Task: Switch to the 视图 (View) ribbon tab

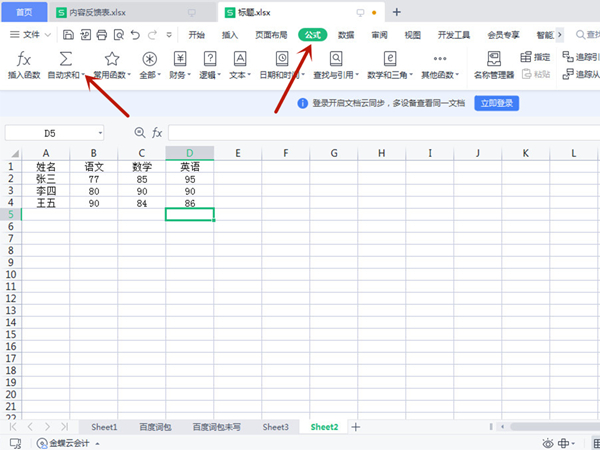Action: [412, 35]
